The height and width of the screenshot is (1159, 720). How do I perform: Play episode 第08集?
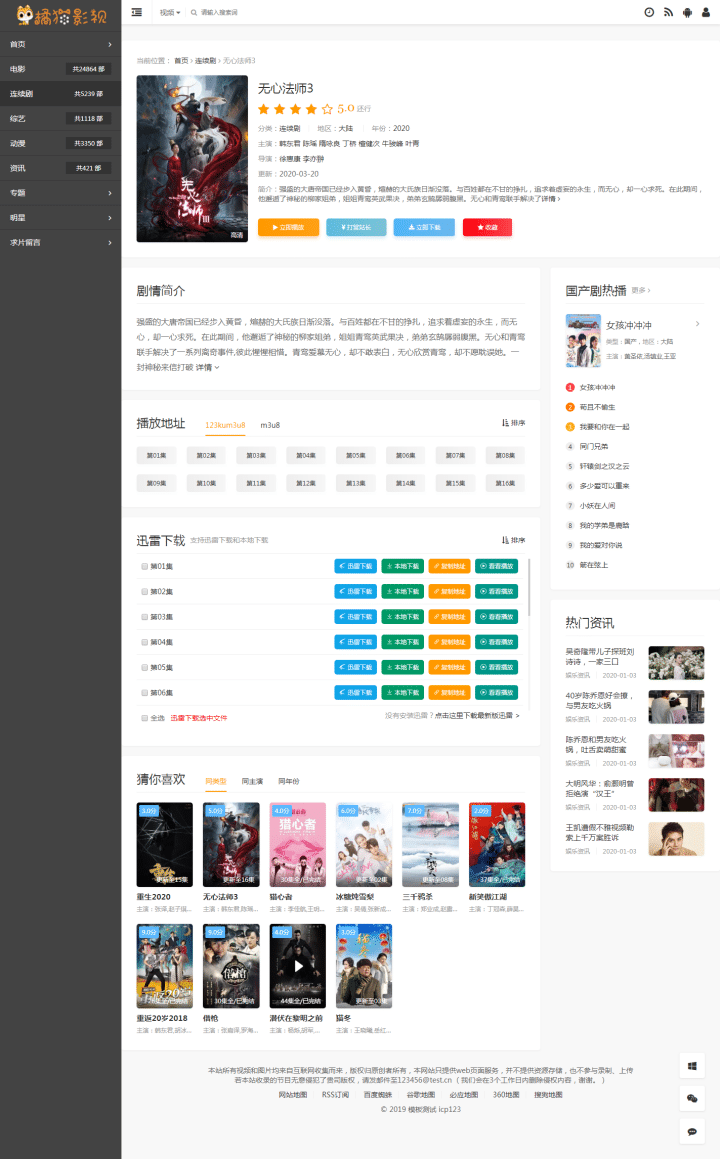505,455
